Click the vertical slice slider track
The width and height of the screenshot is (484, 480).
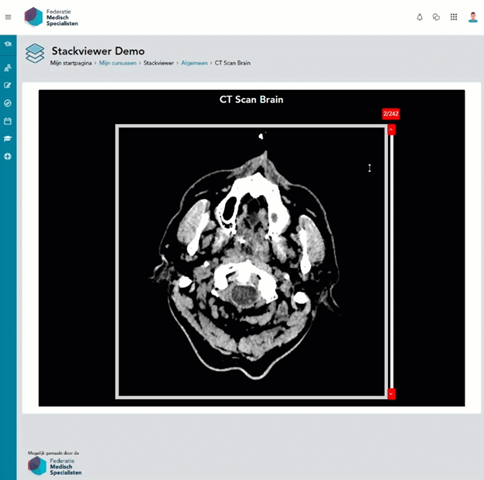pyautogui.click(x=392, y=262)
